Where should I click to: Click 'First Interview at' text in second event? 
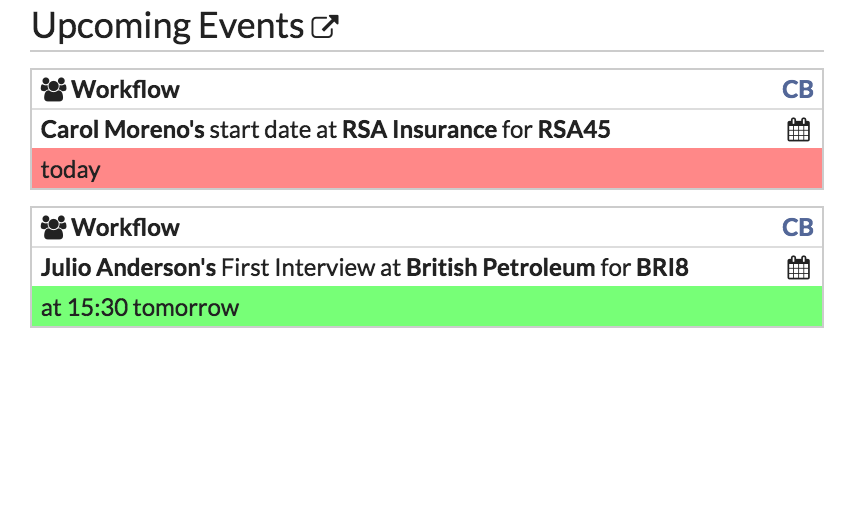coord(311,268)
